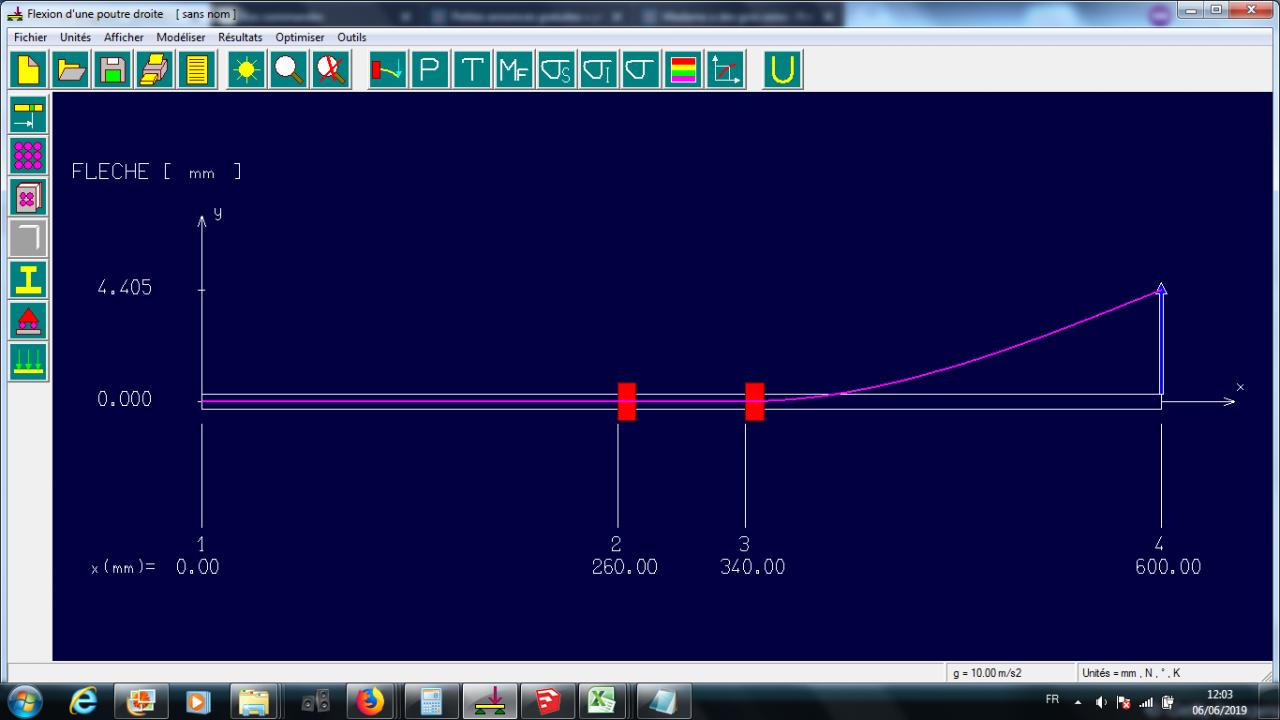Click the crossed-out magnifier icon
1280x720 pixels.
pyautogui.click(x=331, y=70)
